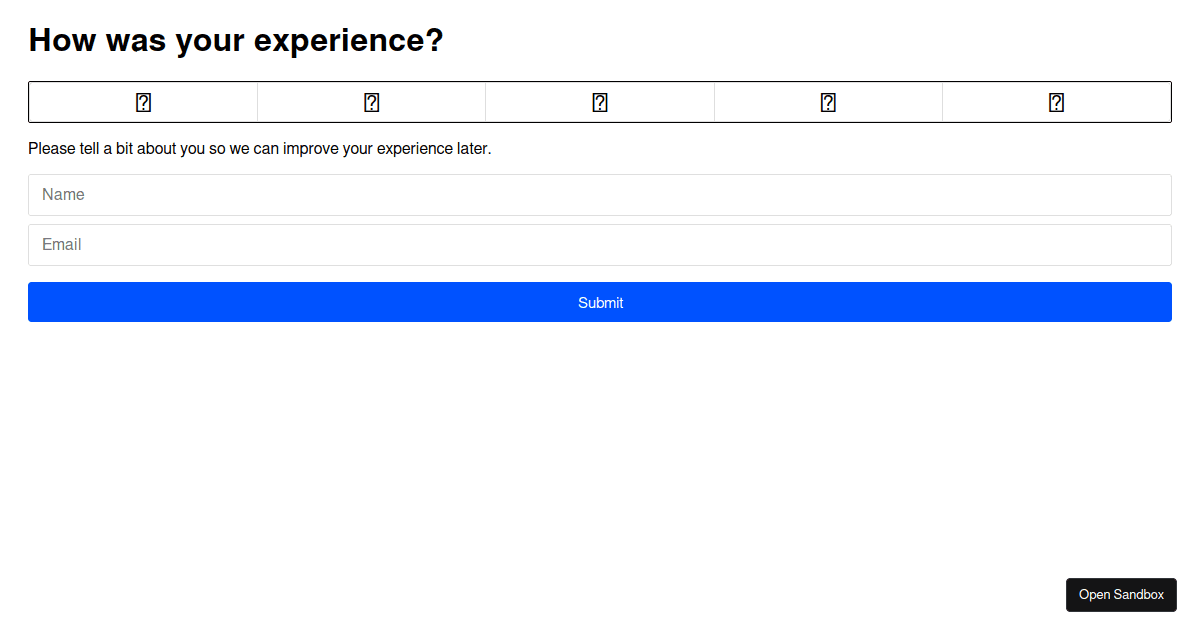Viewport: 1200px width, 630px height.
Task: Submit the feedback form
Action: click(x=600, y=302)
